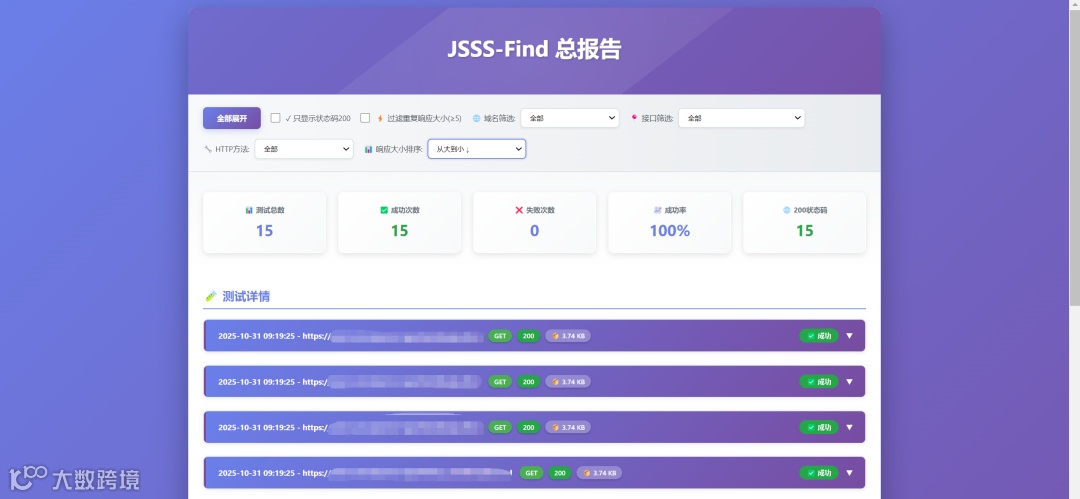Click the bar chart icon beside 响应大小排序
Image resolution: width=1080 pixels, height=499 pixels.
(x=368, y=149)
